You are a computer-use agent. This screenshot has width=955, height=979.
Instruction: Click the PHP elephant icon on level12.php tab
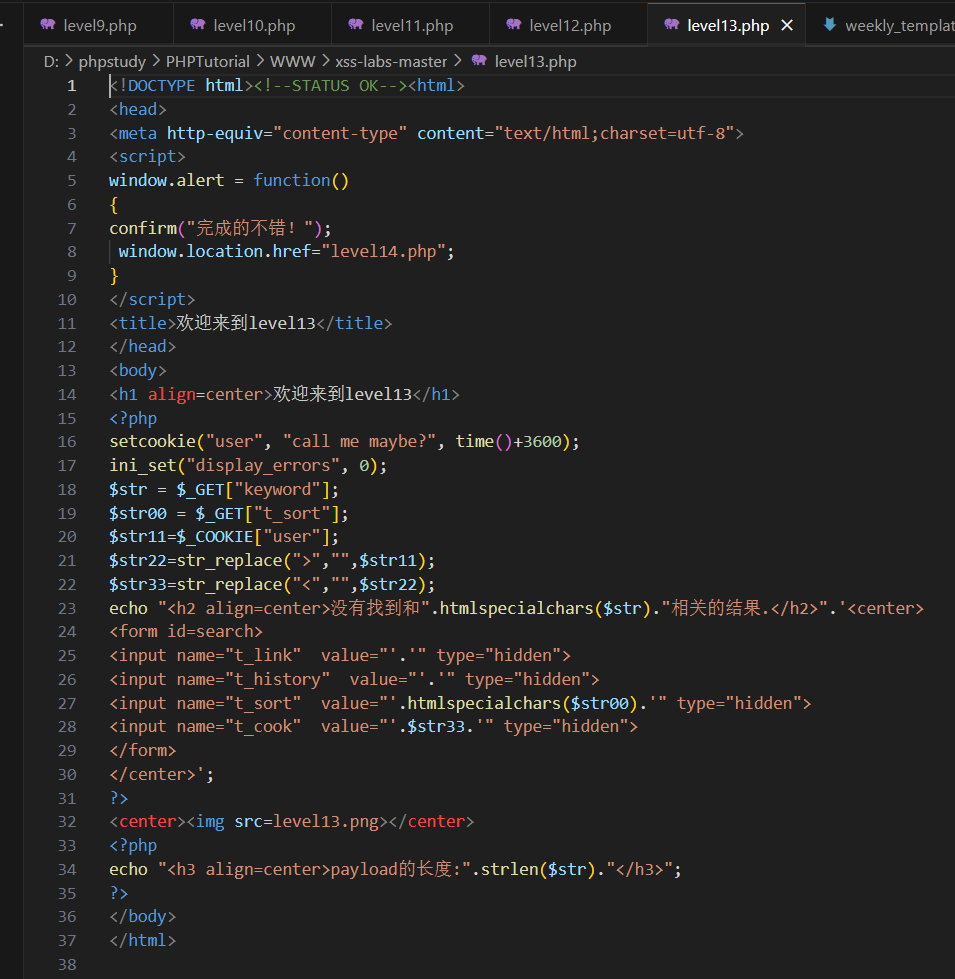point(513,24)
